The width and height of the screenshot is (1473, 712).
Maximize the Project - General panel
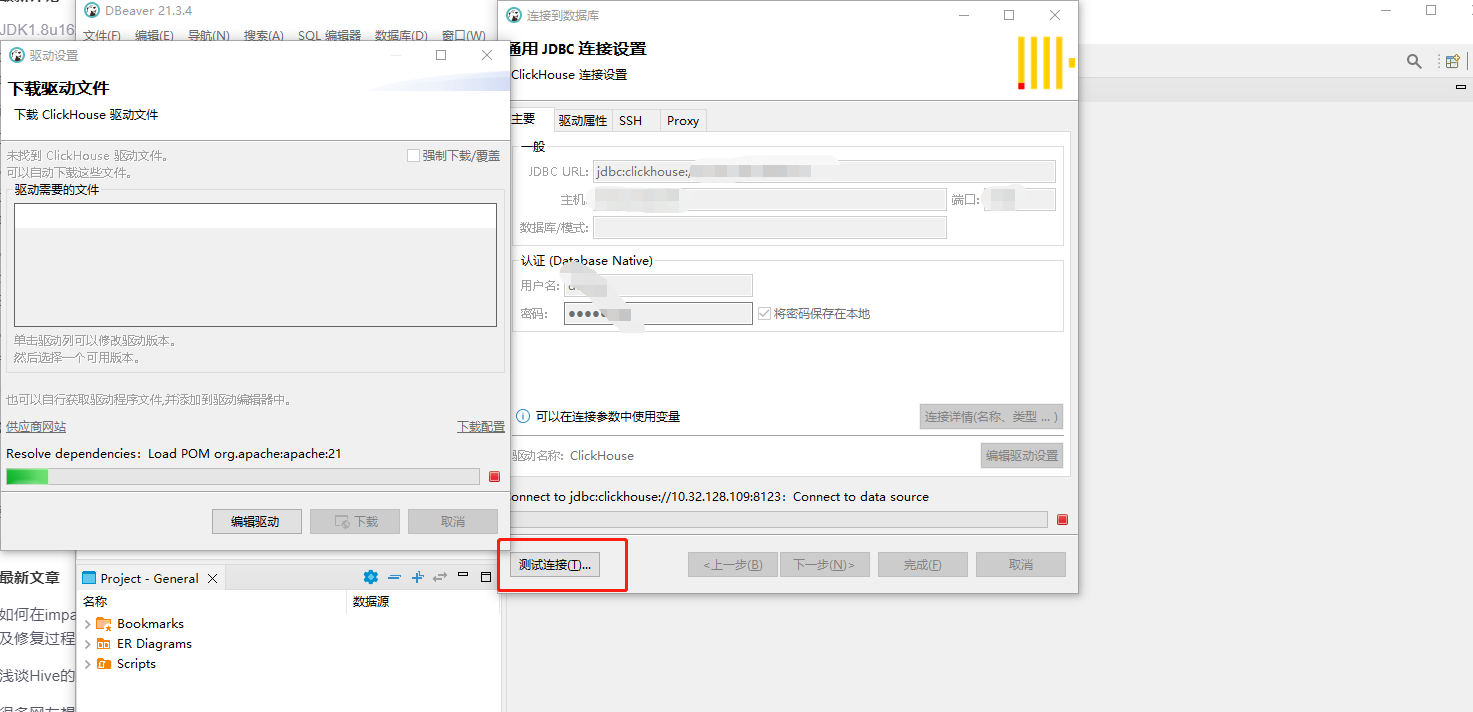click(x=486, y=577)
